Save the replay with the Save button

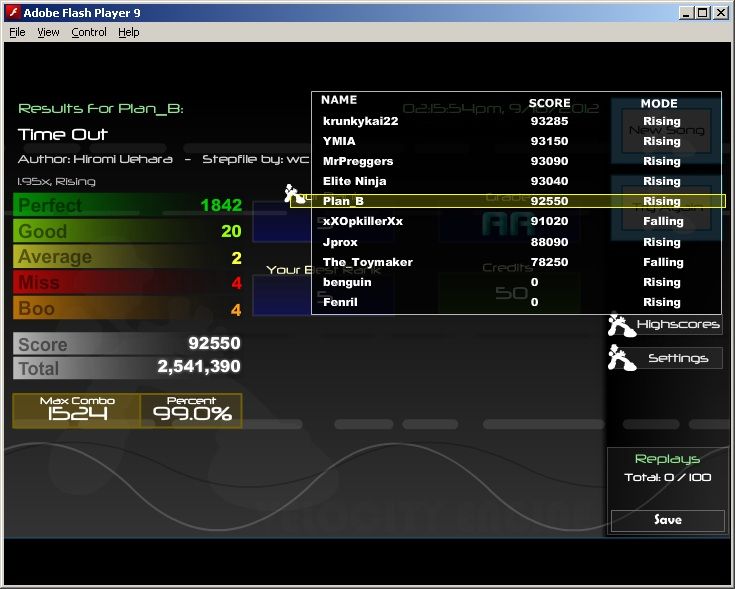pos(667,520)
